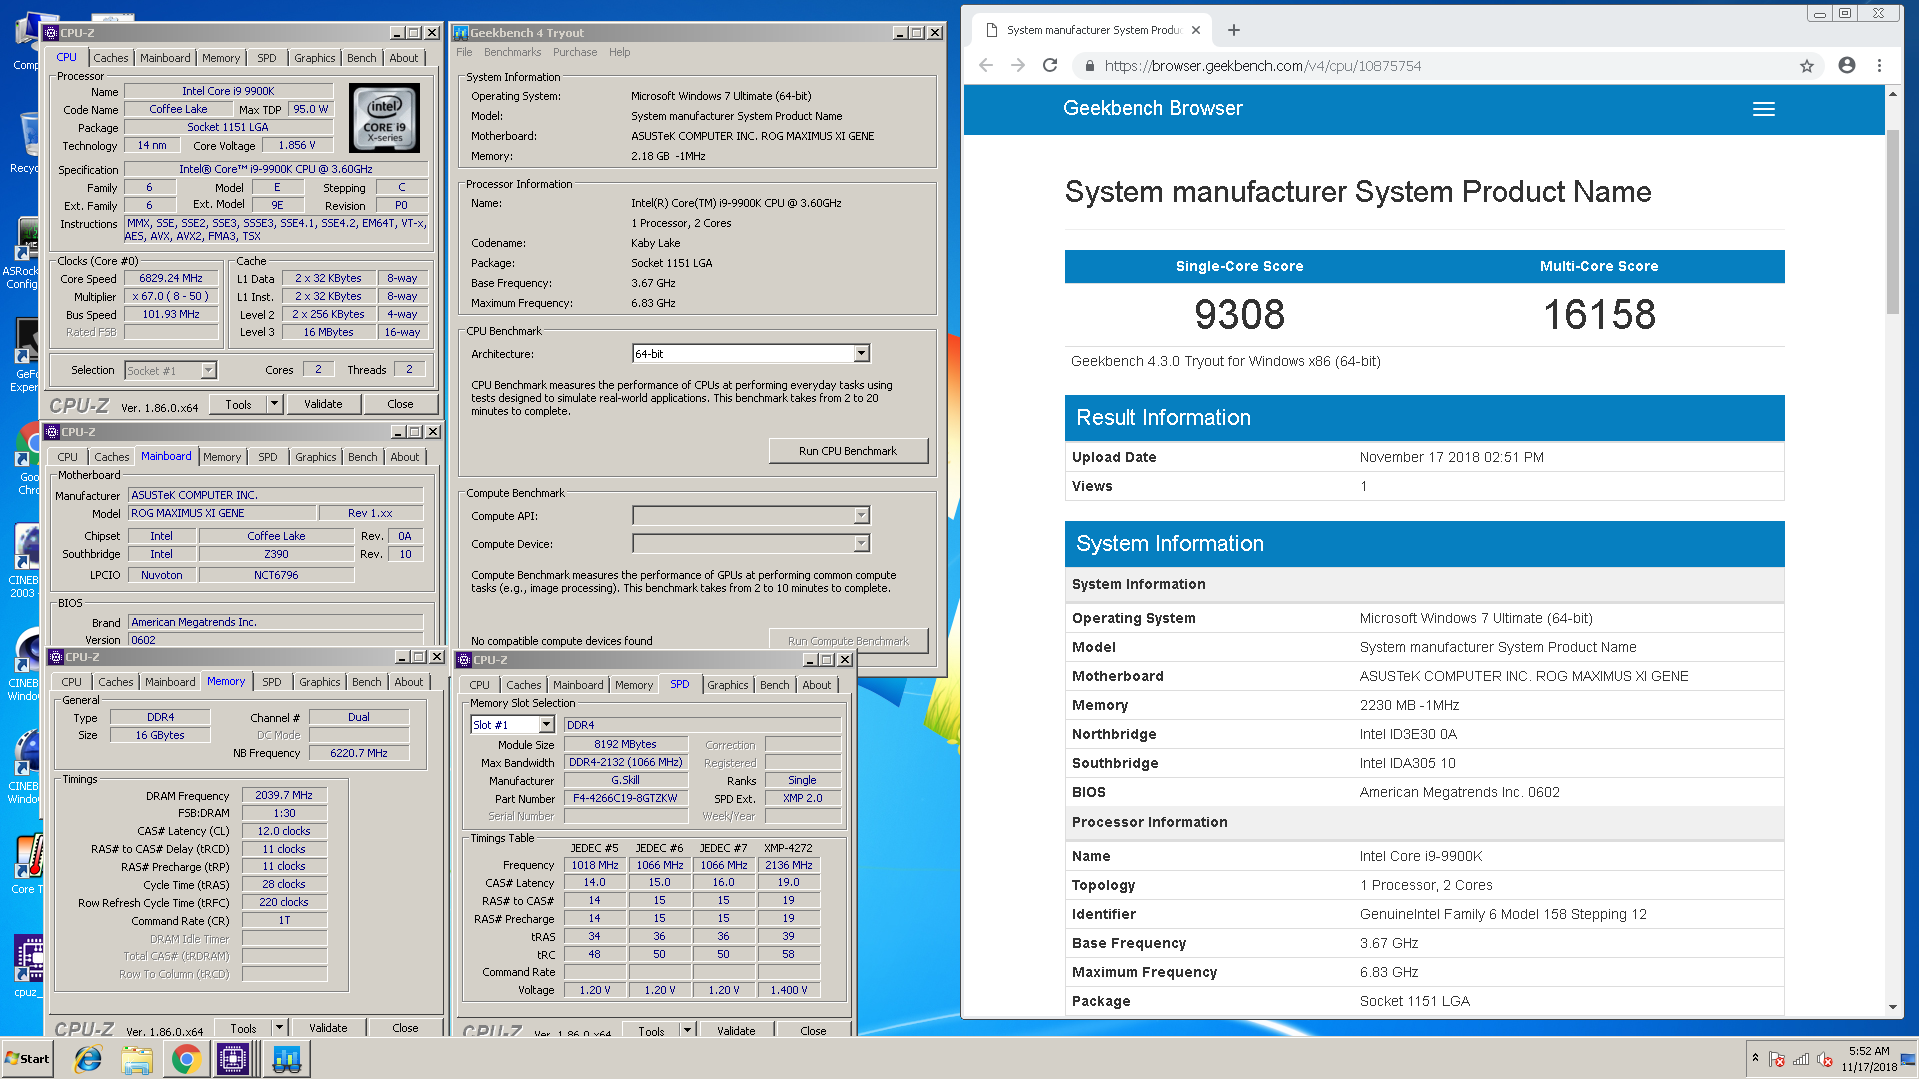Open the Geekbench File menu
Viewport: 1919px width, 1079px height.
pyautogui.click(x=464, y=52)
